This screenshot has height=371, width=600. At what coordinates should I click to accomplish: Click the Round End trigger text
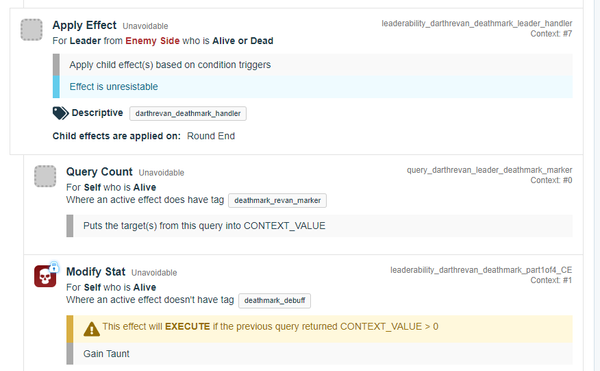[211, 136]
